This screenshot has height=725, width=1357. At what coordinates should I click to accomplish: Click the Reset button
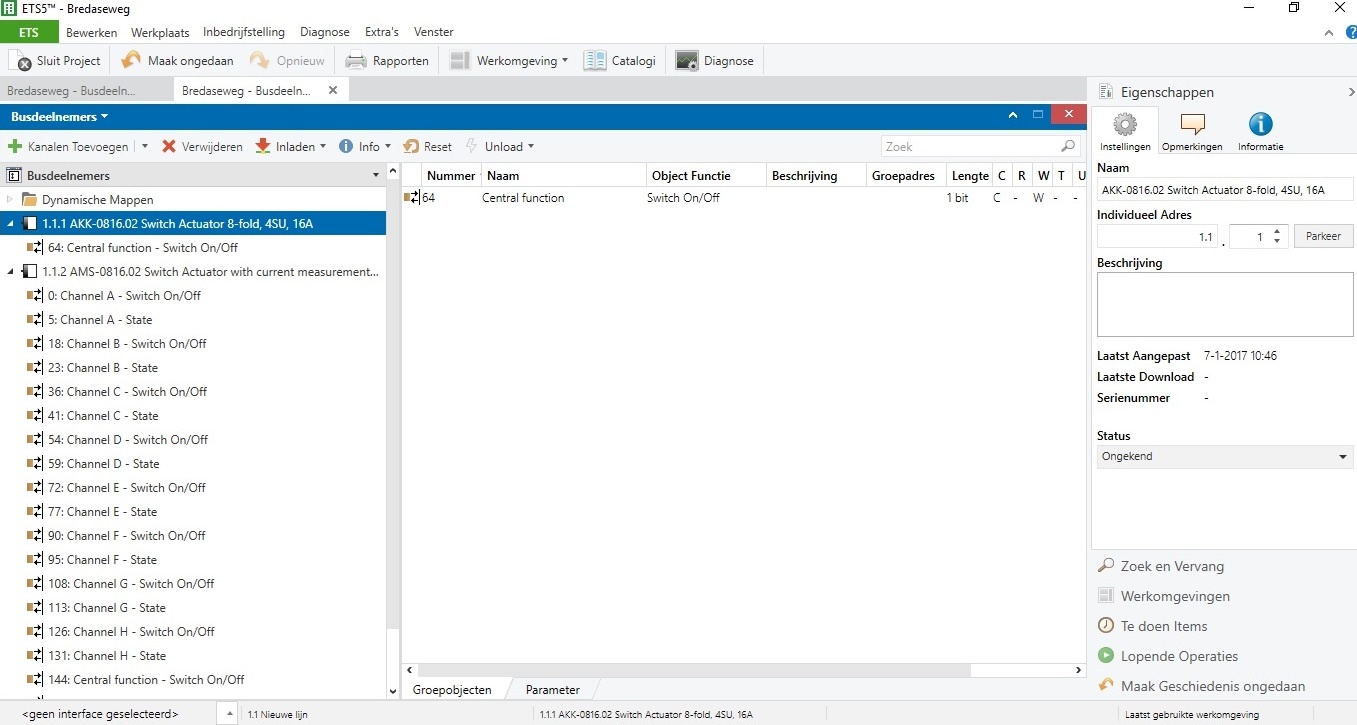coord(428,147)
